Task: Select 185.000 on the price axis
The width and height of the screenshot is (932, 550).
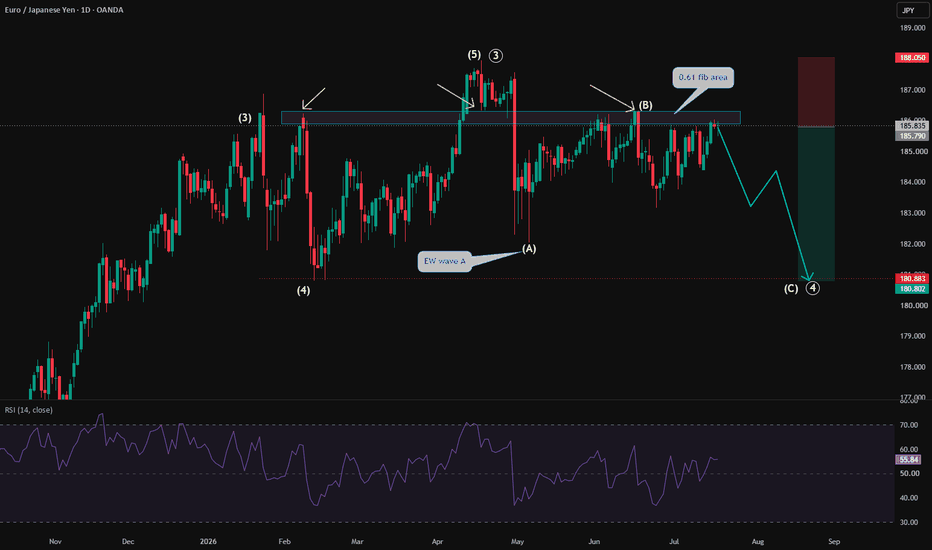Action: point(913,152)
